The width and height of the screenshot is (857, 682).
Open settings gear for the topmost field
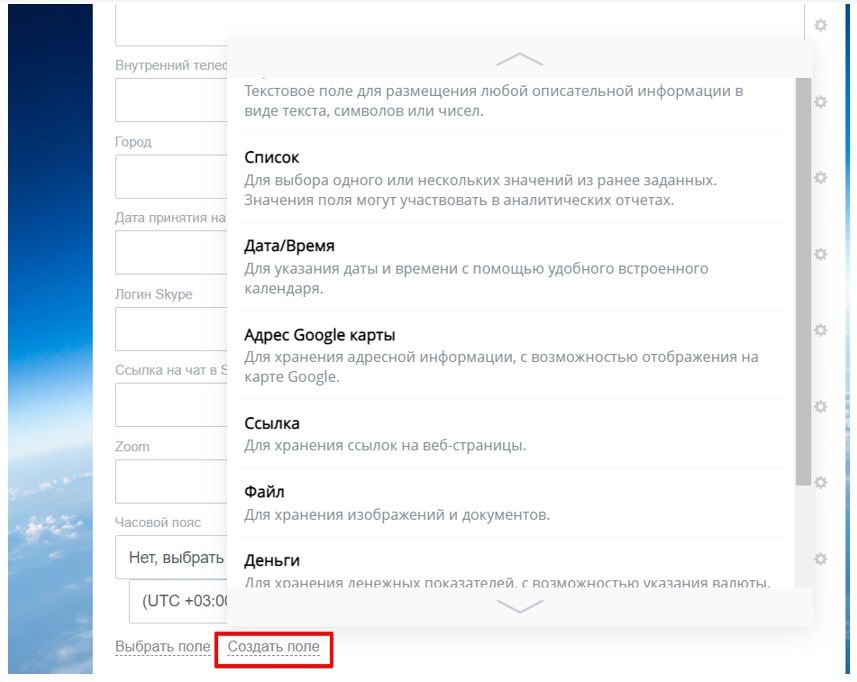coord(820,25)
